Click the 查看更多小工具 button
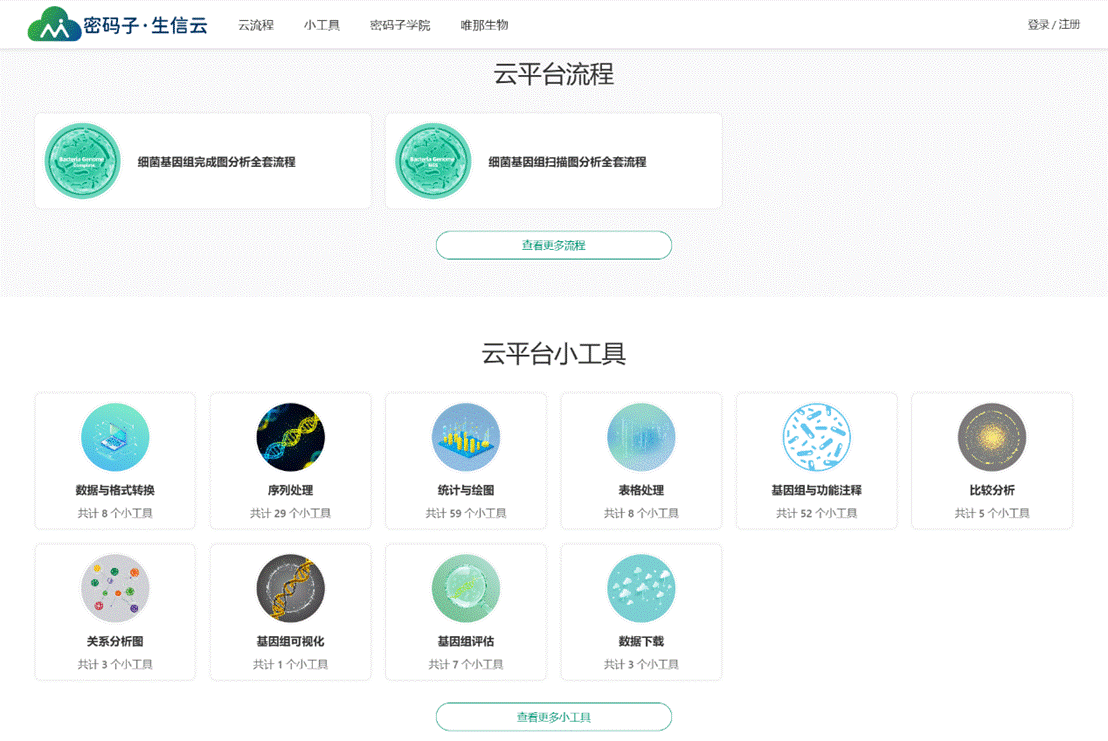1108x741 pixels. [x=554, y=717]
